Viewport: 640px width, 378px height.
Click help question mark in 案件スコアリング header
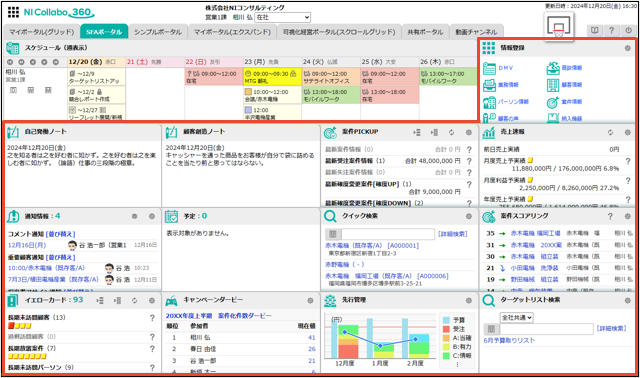[x=610, y=216]
